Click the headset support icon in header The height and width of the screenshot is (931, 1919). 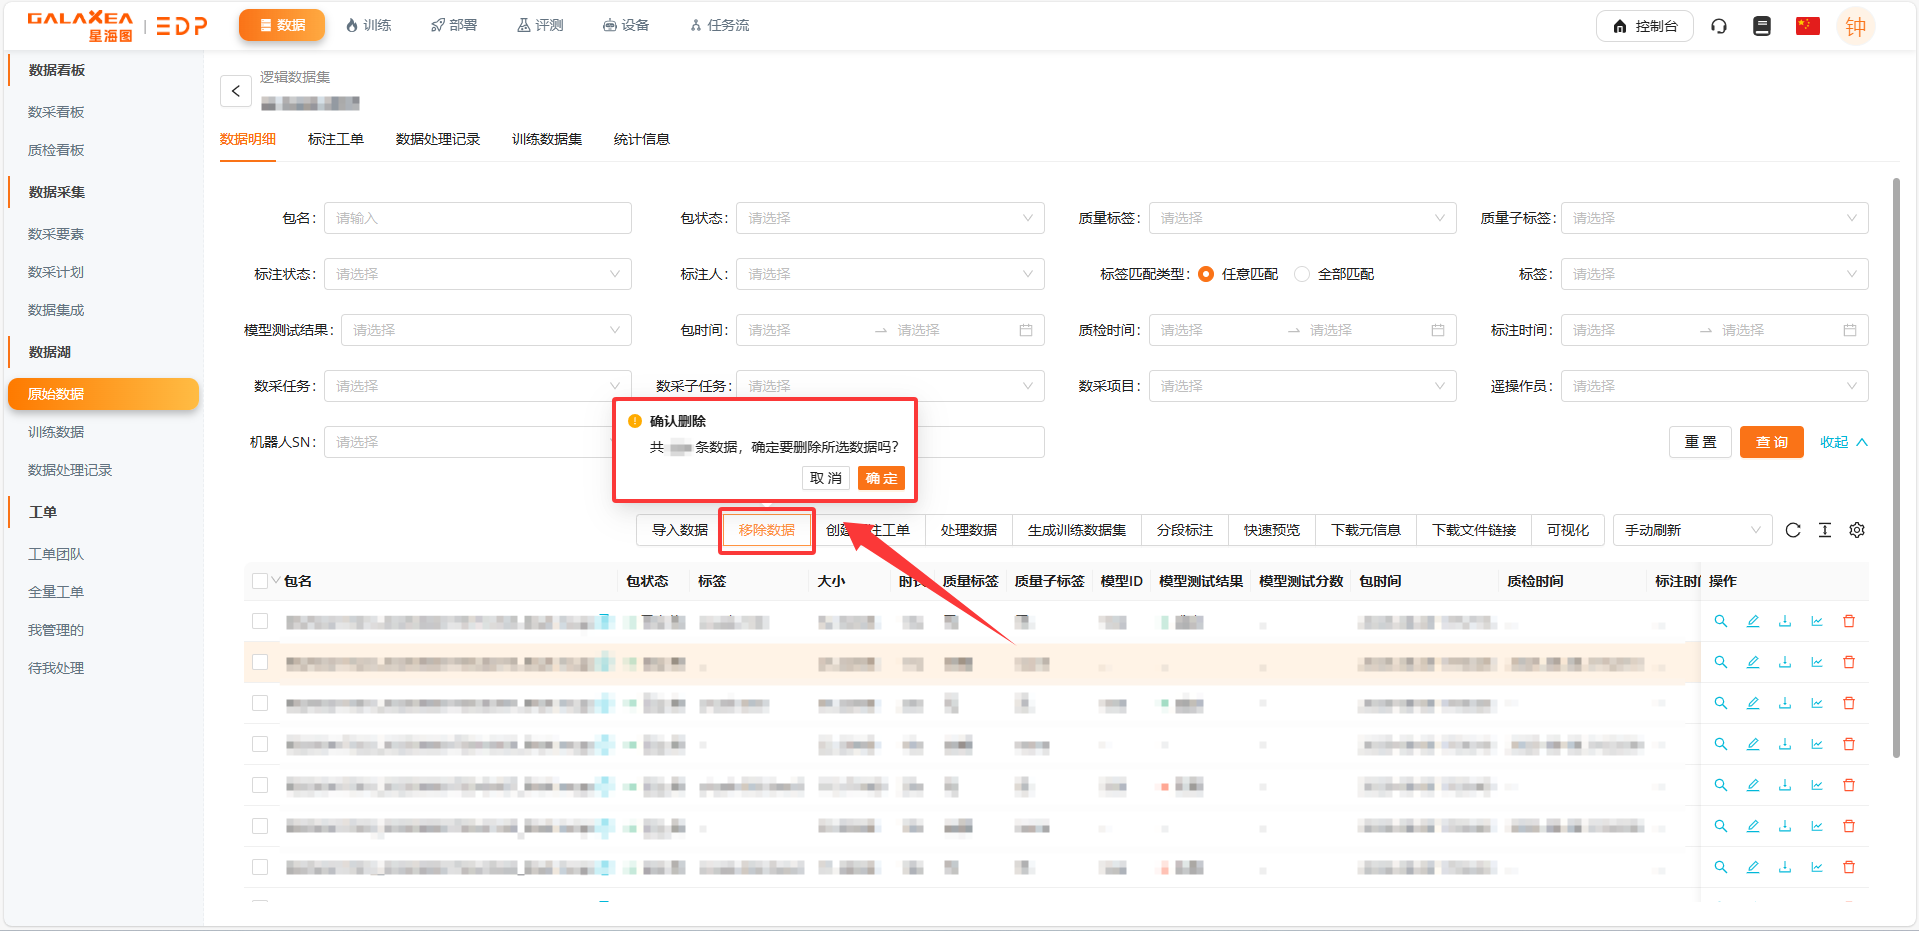click(x=1718, y=26)
